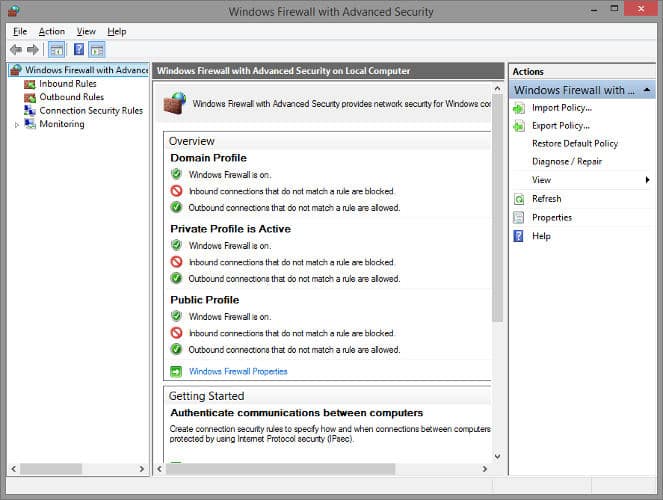This screenshot has height=500, width=663.
Task: Select Connection Security Rules node
Action: pos(91,111)
